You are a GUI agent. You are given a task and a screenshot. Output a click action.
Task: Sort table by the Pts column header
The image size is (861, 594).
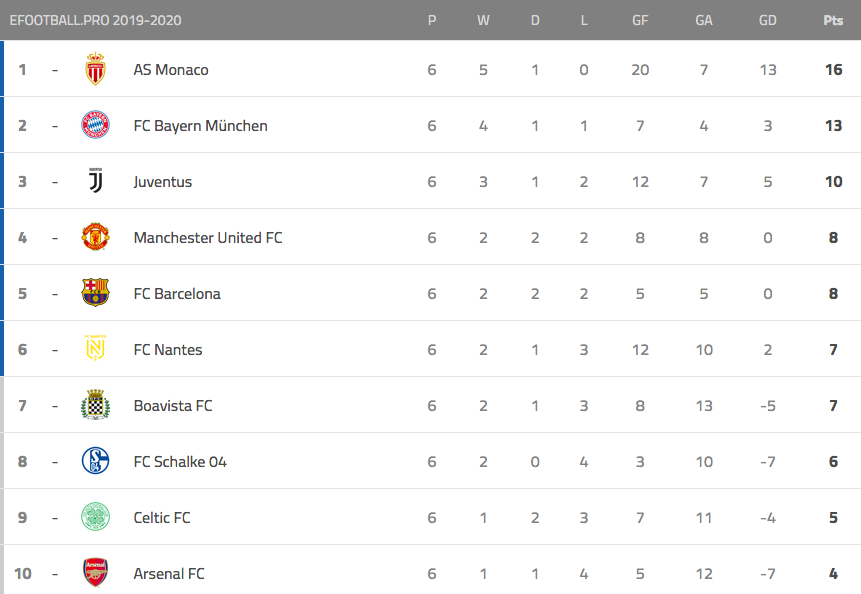click(x=833, y=20)
